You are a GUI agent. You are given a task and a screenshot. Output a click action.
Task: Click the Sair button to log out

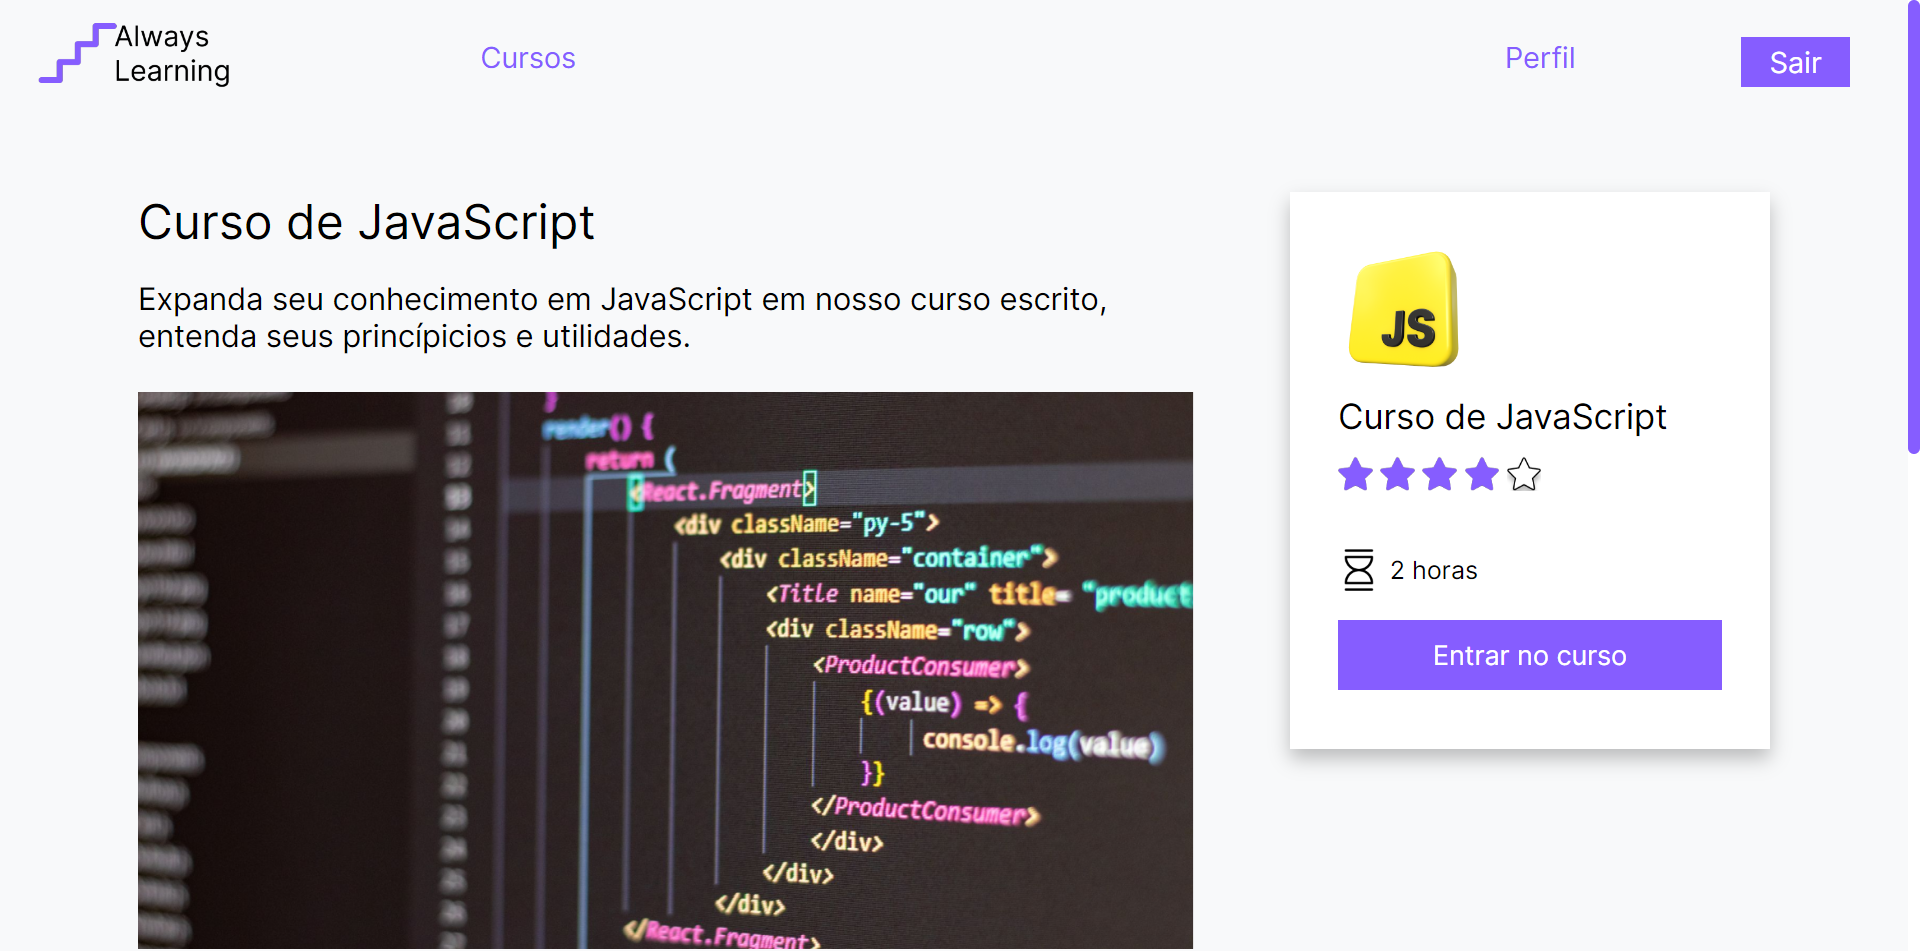click(1795, 61)
